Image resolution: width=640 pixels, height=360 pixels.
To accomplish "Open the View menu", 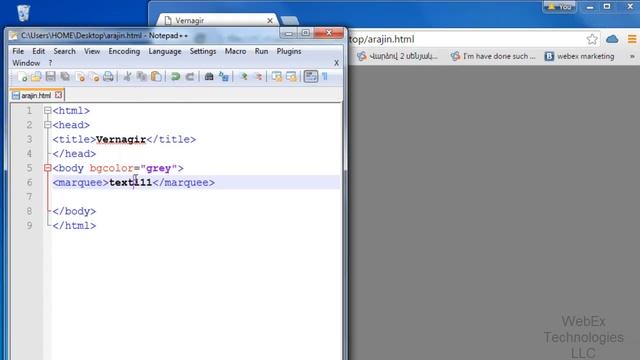I will pyautogui.click(x=92, y=51).
